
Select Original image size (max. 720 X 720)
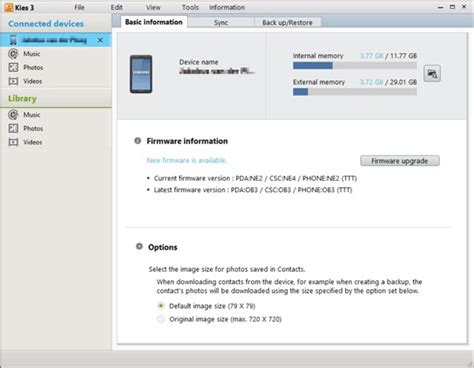click(x=161, y=319)
